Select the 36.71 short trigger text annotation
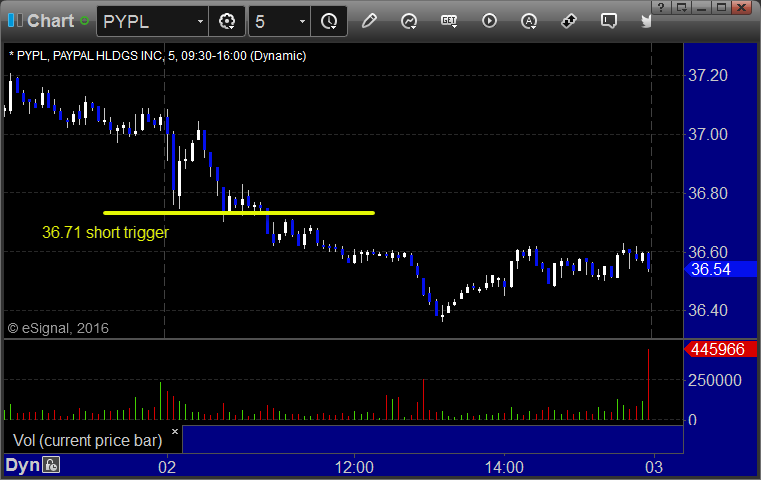Screen dimensions: 761x480 [x=105, y=232]
